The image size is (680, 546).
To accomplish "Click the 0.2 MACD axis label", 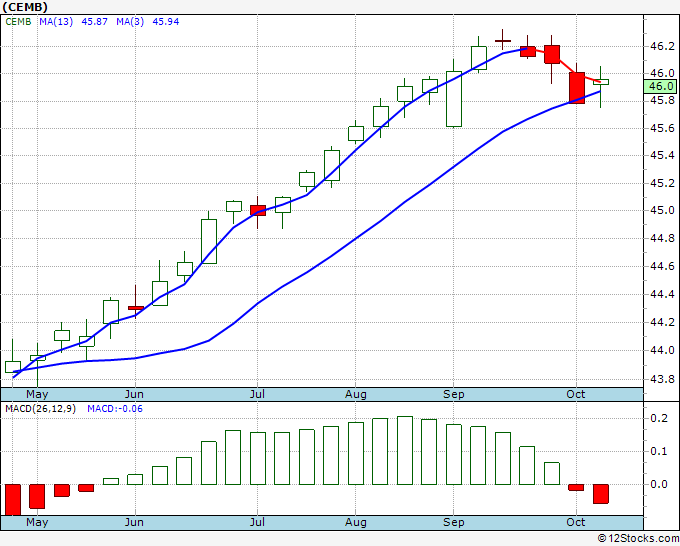I will pyautogui.click(x=659, y=418).
